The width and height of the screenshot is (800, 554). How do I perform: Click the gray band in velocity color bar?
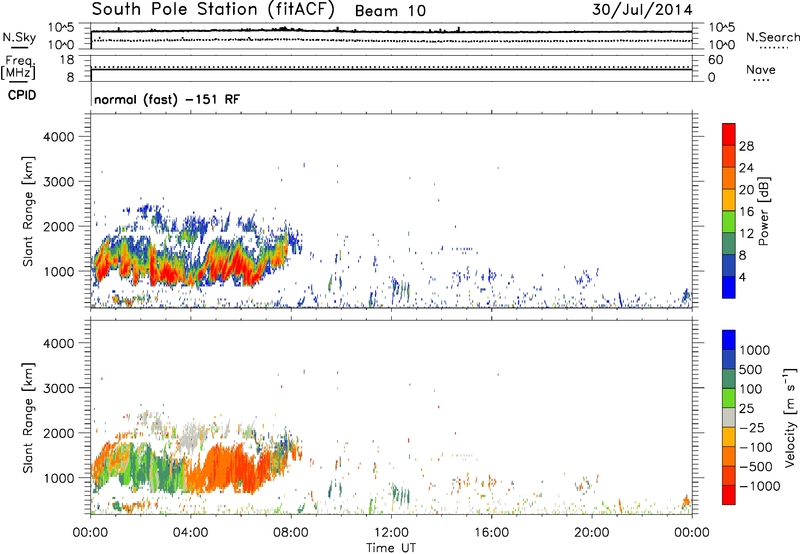pos(729,418)
